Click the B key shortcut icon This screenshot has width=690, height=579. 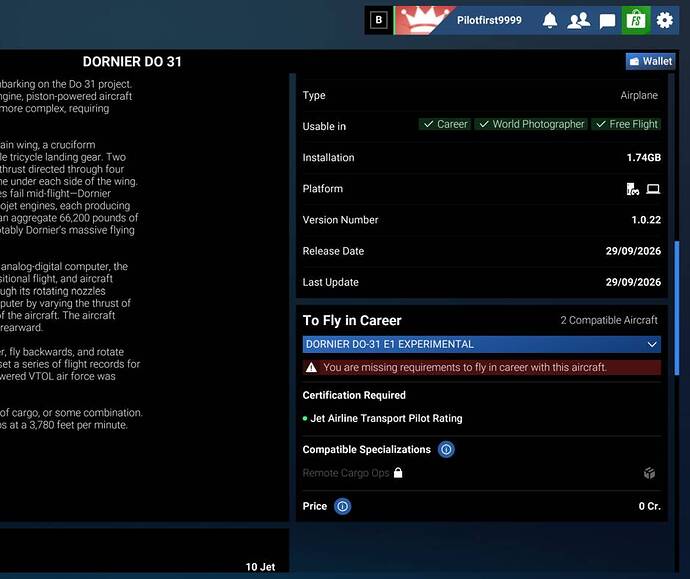click(378, 20)
